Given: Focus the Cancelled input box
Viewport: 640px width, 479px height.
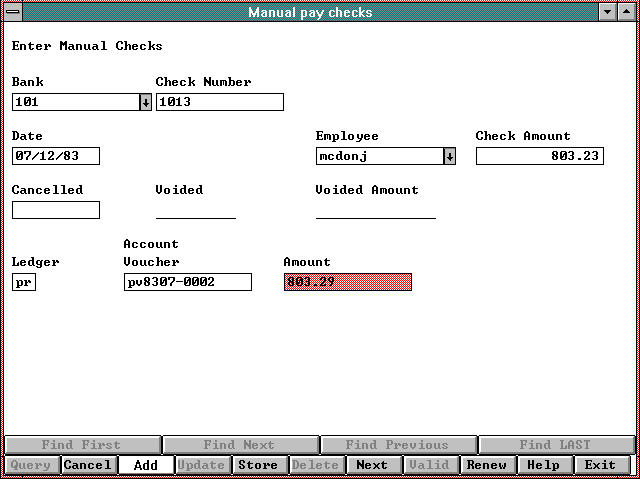Looking at the screenshot, I should [55, 210].
